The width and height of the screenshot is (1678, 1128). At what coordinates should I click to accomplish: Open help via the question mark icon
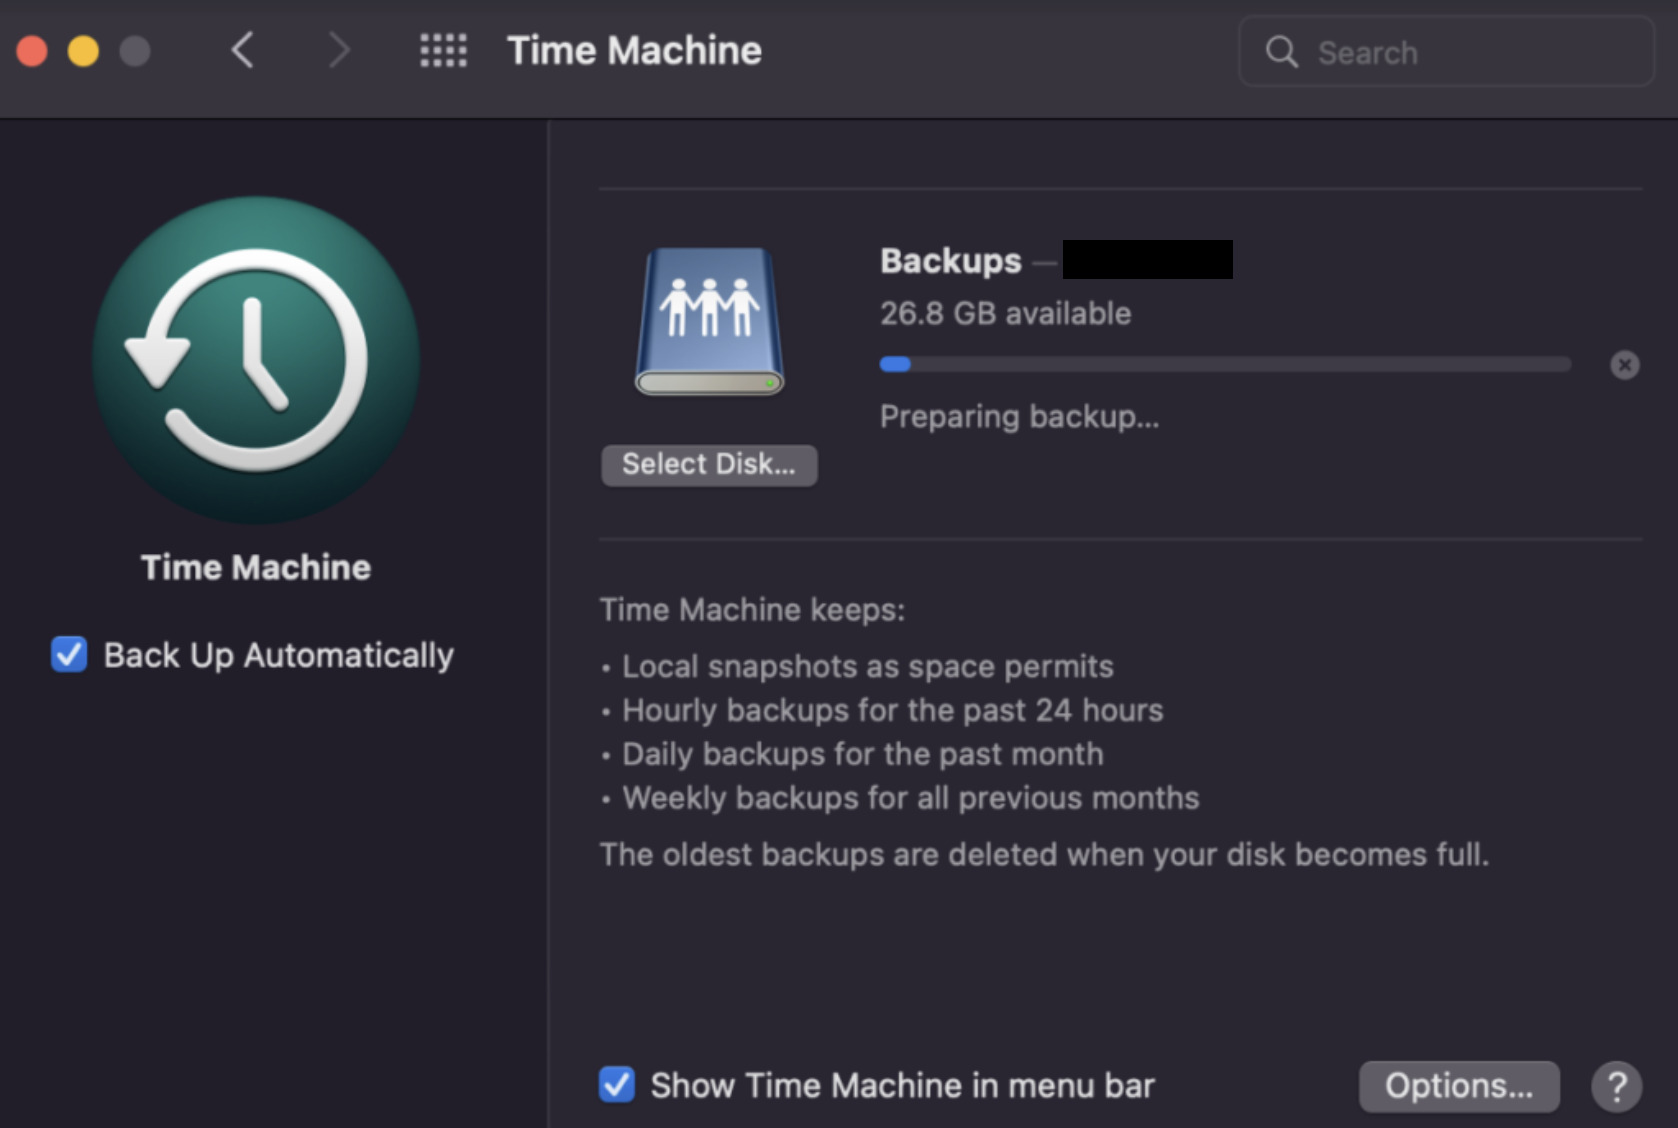[1615, 1086]
